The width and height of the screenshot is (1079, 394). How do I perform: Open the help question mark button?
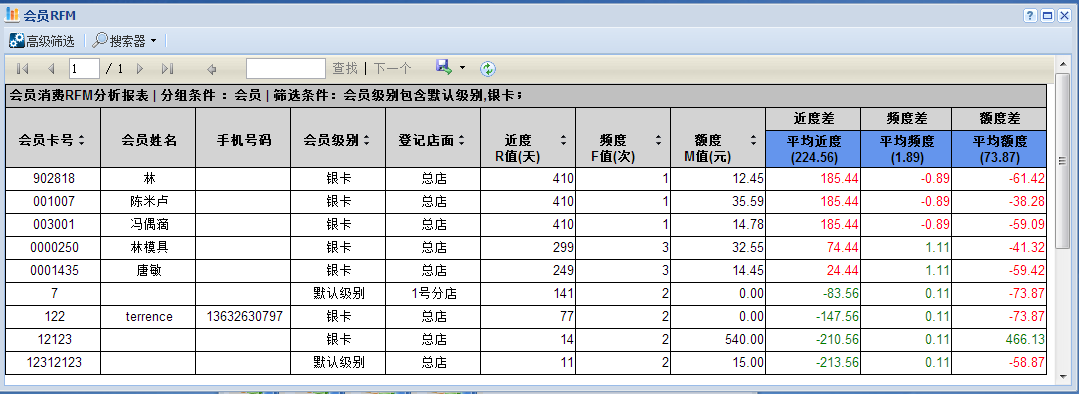(x=1030, y=16)
